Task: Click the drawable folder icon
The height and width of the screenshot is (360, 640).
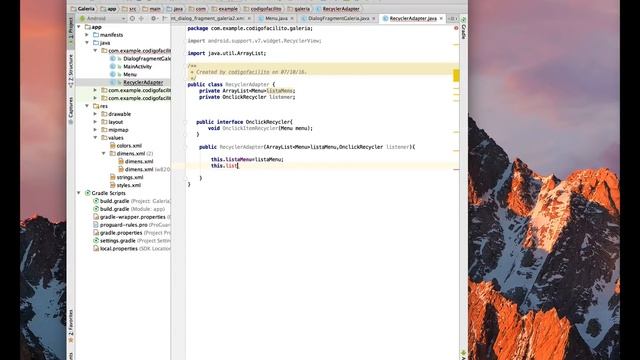Action: 104,114
